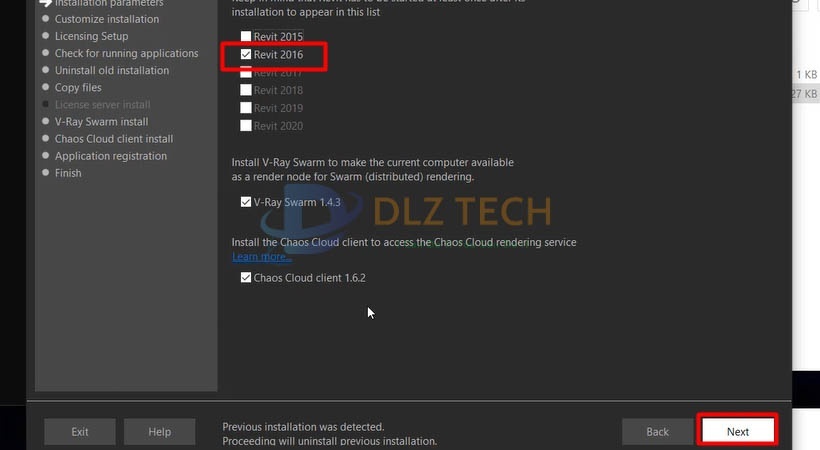This screenshot has height=450, width=820.
Task: Select the Finish step bullet
Action: 45,173
